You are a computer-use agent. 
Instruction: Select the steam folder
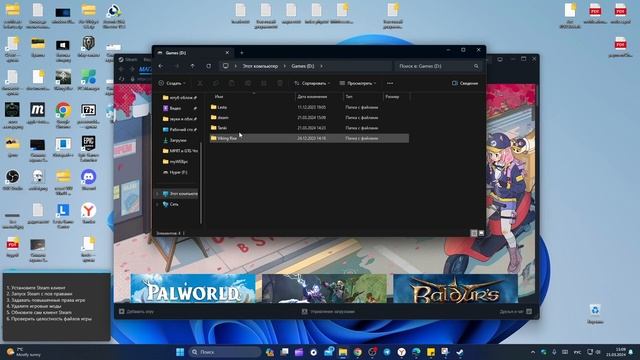(x=309, y=118)
